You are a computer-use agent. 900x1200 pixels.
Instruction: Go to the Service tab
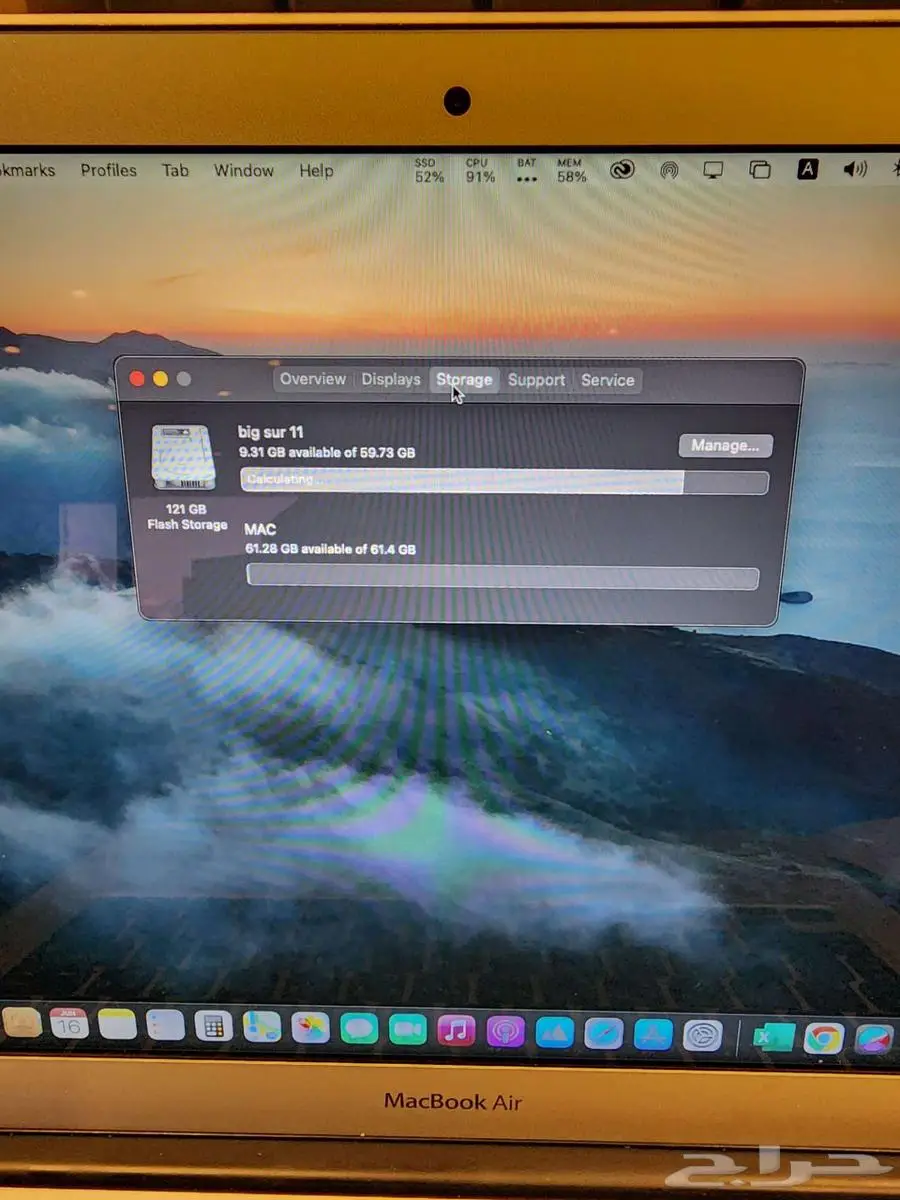[x=608, y=380]
